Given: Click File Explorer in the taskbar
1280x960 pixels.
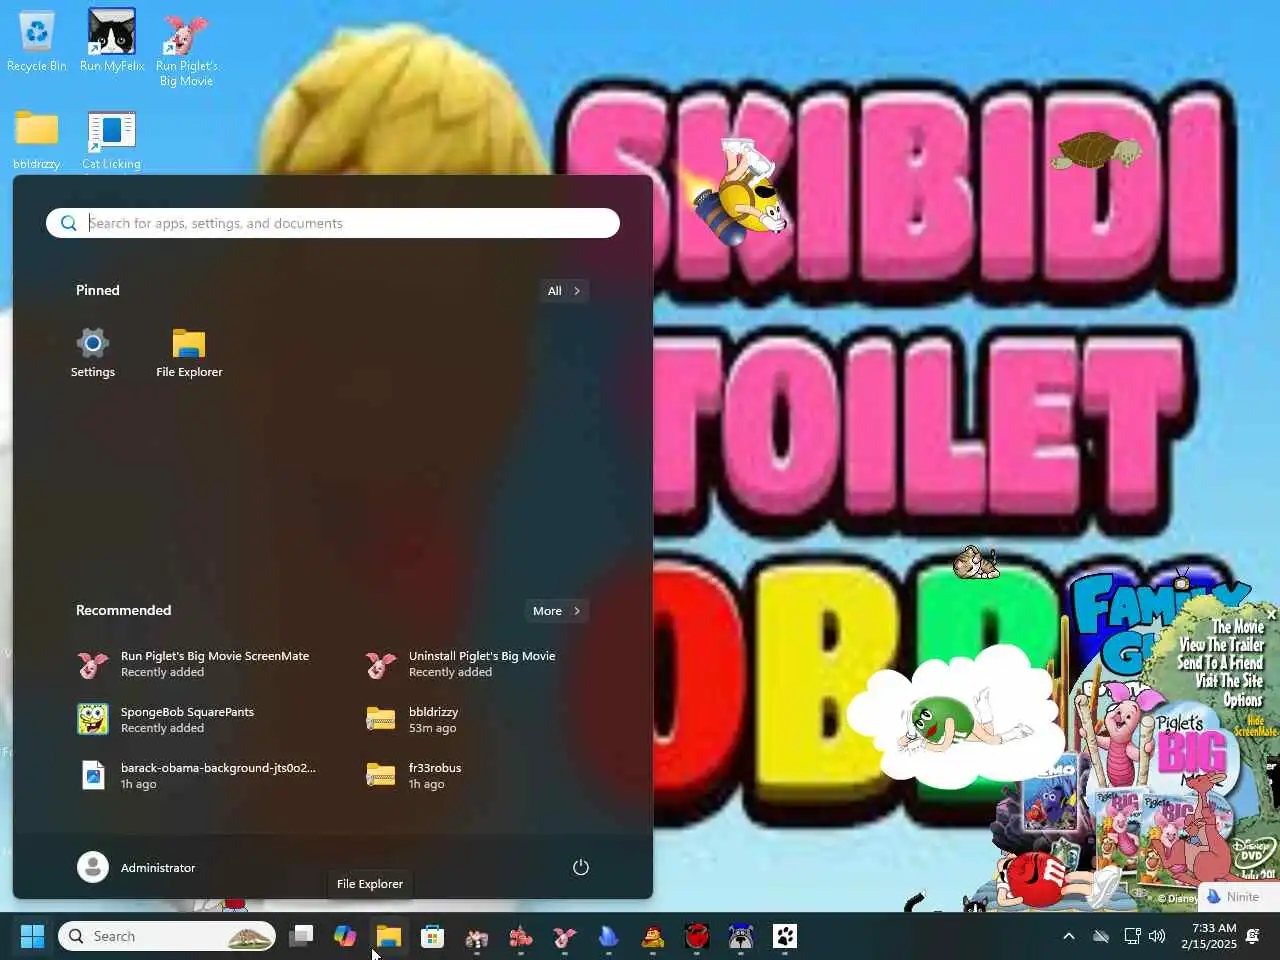Looking at the screenshot, I should click(389, 936).
